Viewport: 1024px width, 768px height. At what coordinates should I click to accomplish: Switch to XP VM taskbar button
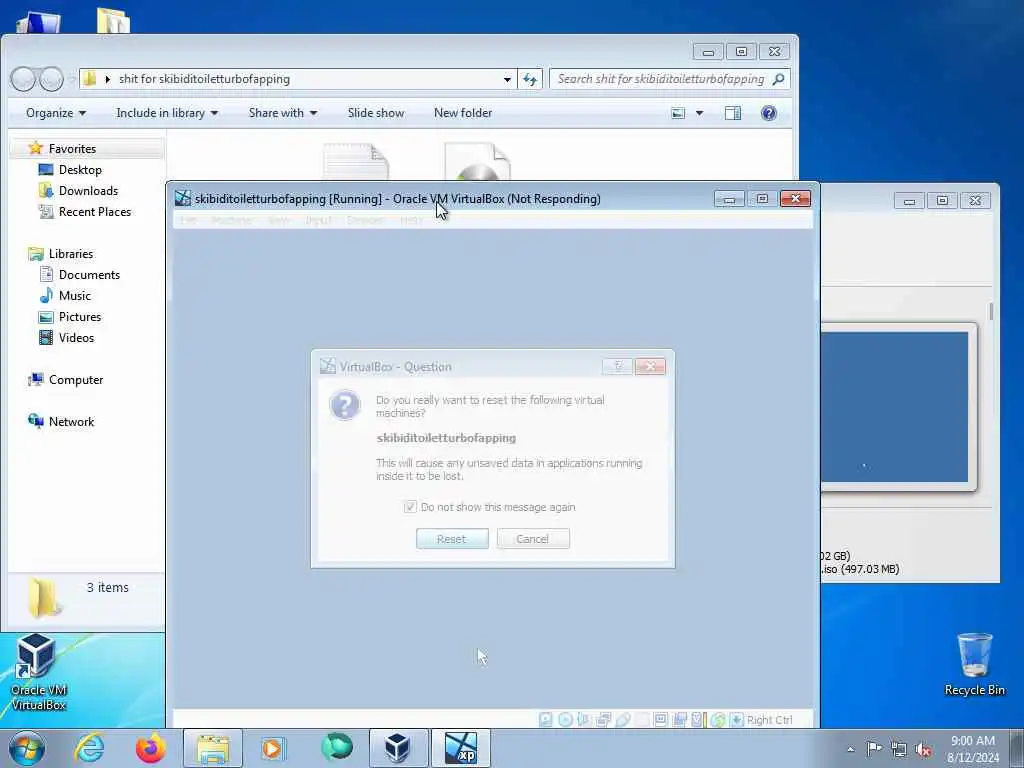point(461,748)
